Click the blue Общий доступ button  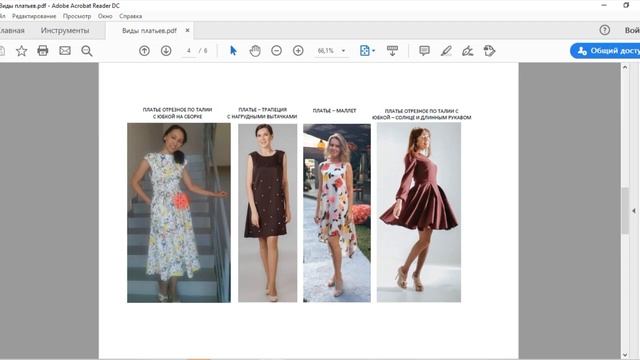(605, 51)
